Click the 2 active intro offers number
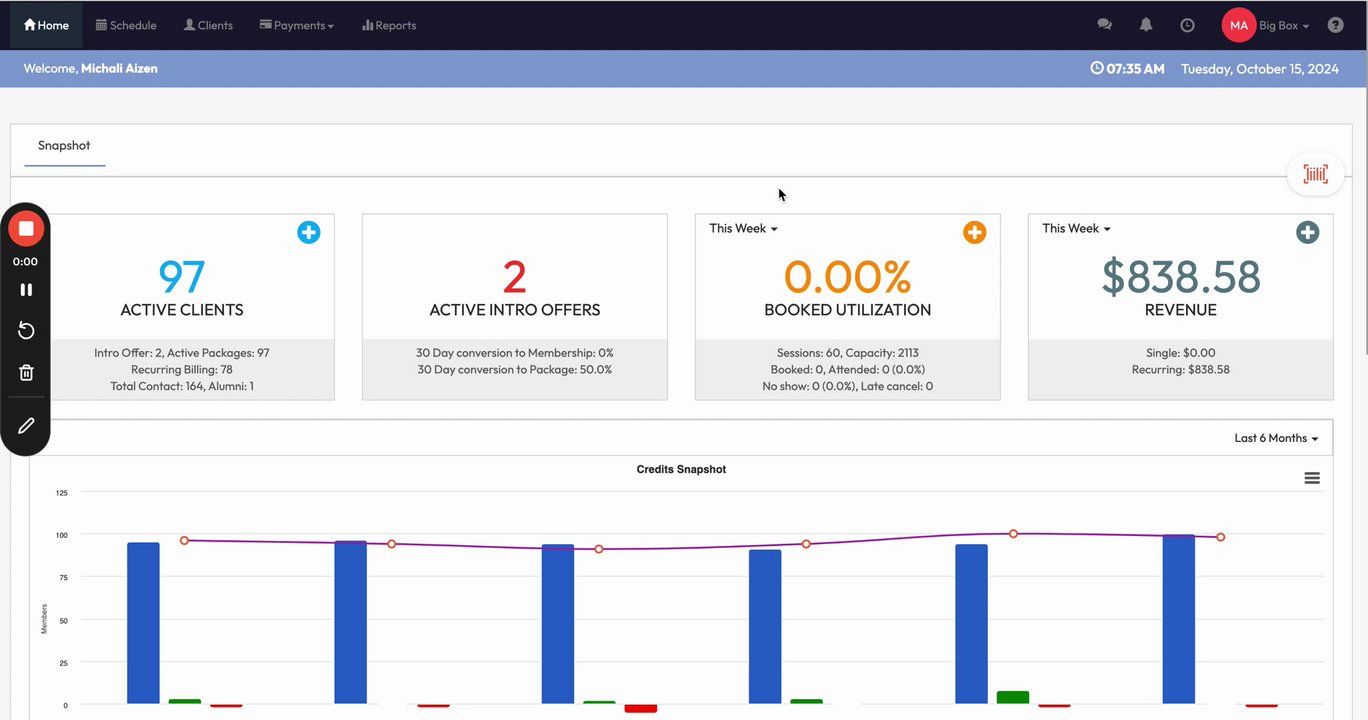 [515, 277]
